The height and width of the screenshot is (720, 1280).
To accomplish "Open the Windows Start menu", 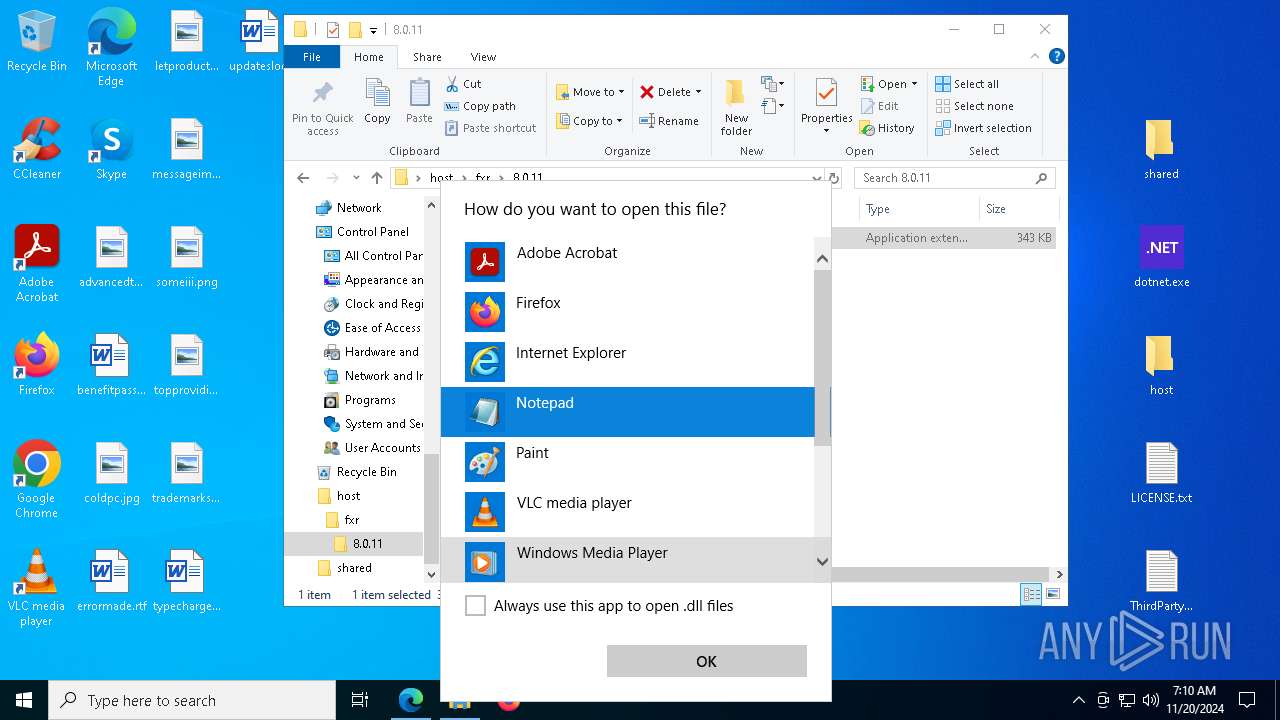I will (x=23, y=700).
